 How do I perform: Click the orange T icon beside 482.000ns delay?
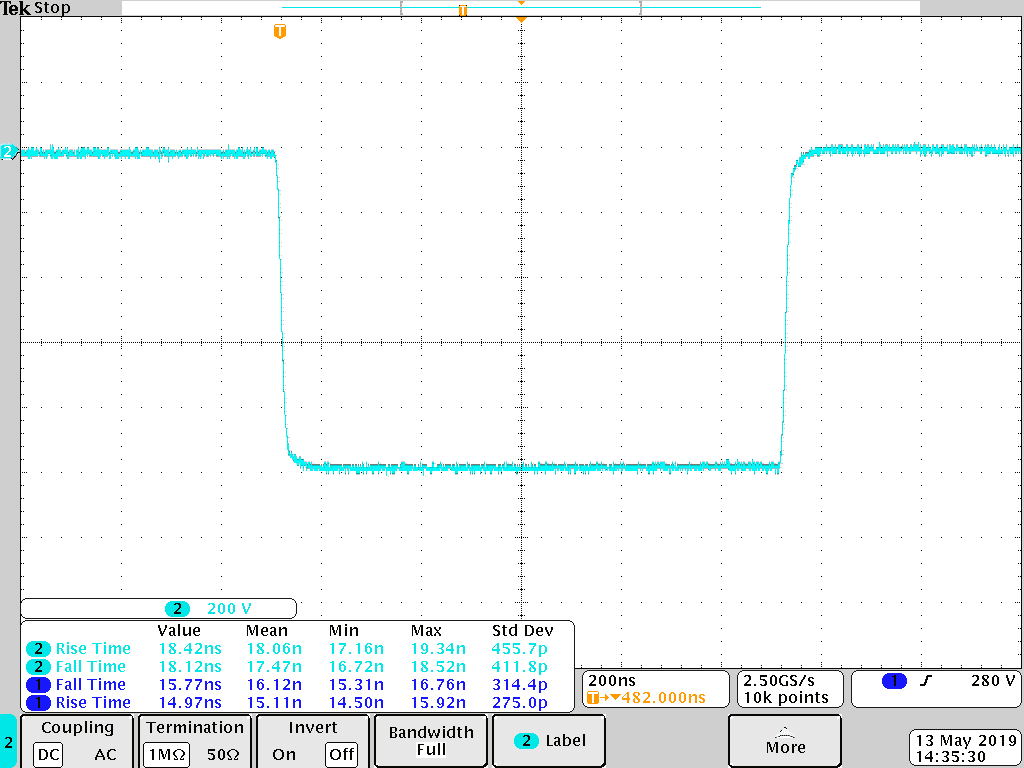pyautogui.click(x=595, y=698)
